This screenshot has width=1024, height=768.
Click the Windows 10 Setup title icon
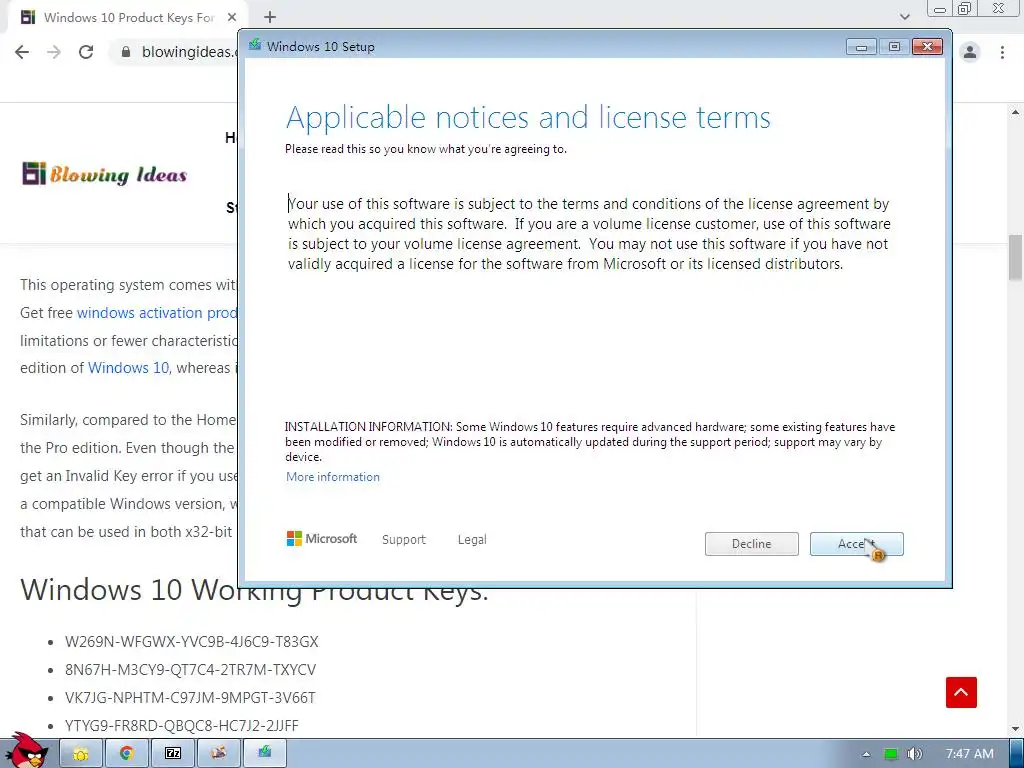(x=255, y=45)
